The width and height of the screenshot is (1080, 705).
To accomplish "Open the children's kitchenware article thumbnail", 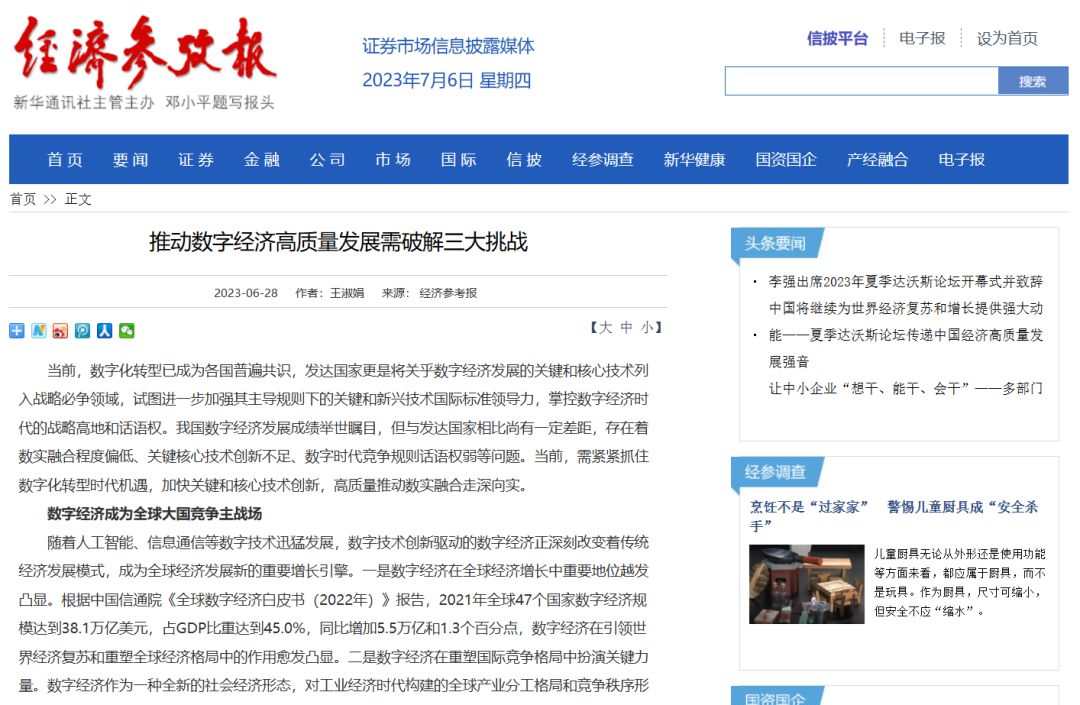I will tap(806, 584).
